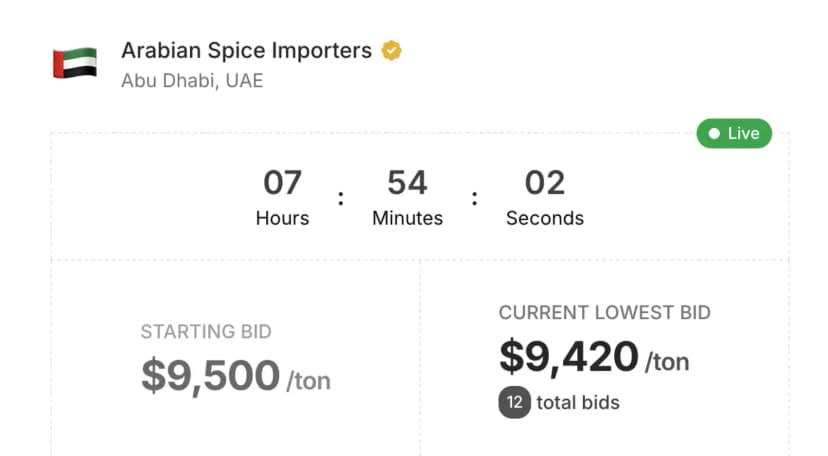828x456 pixels.
Task: Open Arabian Spice Importers company name
Action: [246, 50]
